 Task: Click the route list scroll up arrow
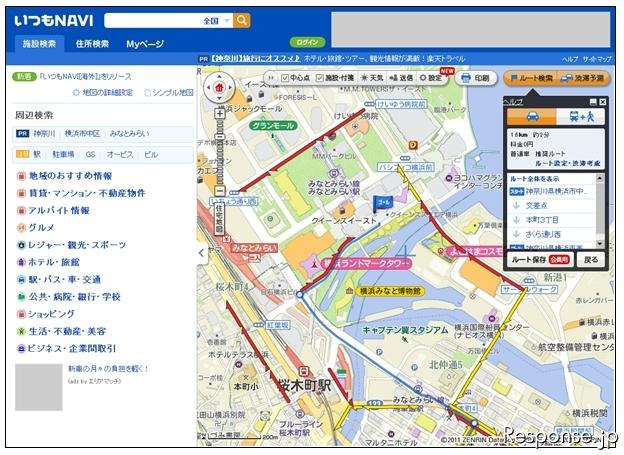[600, 178]
